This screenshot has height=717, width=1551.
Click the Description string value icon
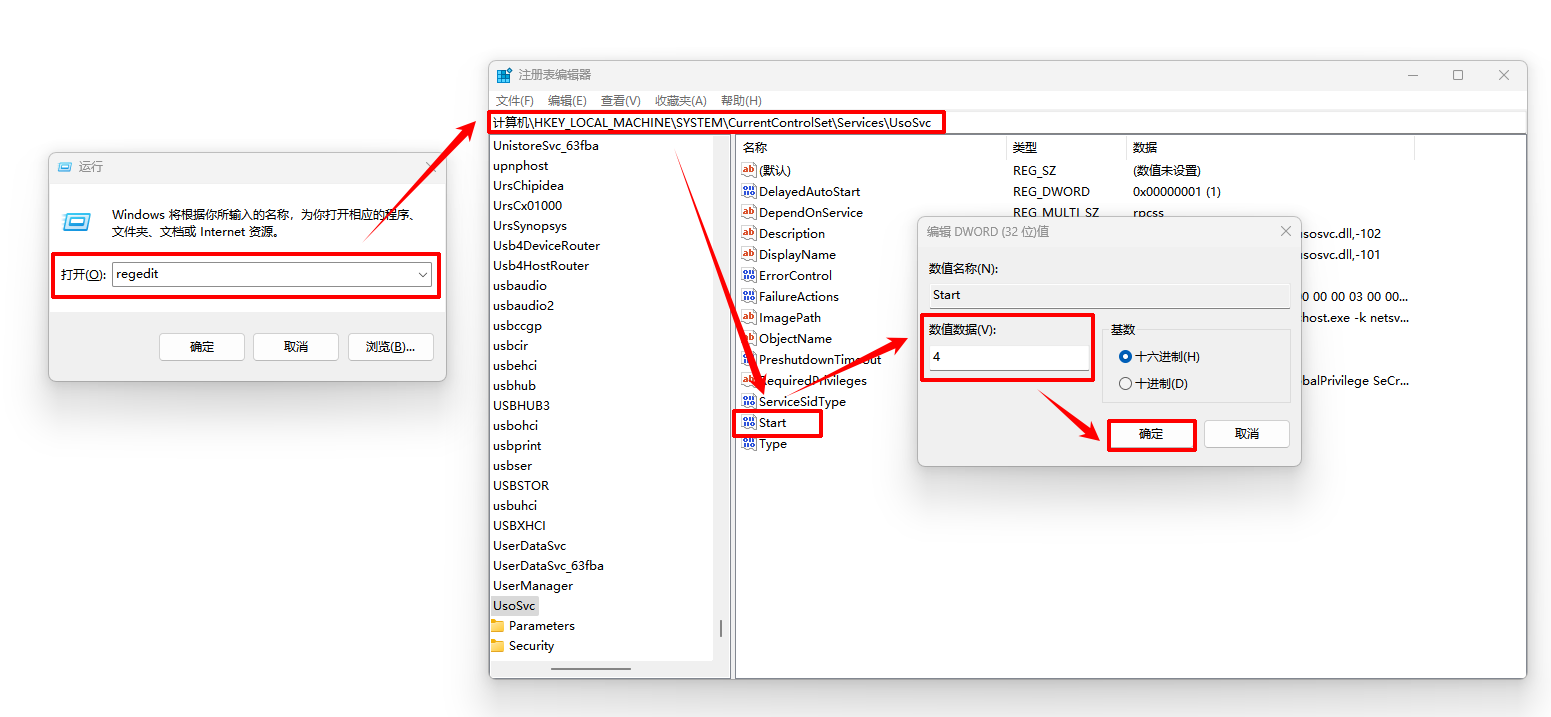pyautogui.click(x=748, y=233)
